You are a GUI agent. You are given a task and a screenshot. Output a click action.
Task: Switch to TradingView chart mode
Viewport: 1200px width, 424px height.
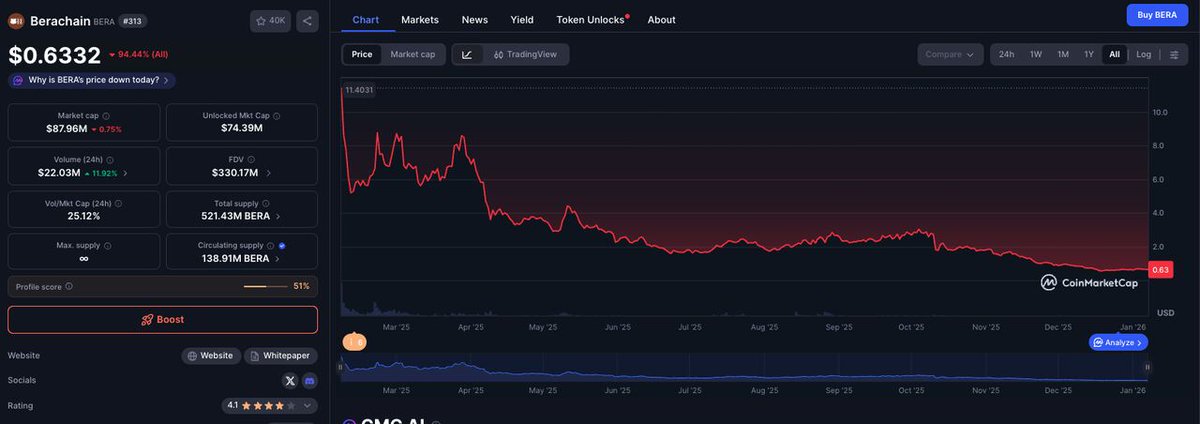click(526, 54)
